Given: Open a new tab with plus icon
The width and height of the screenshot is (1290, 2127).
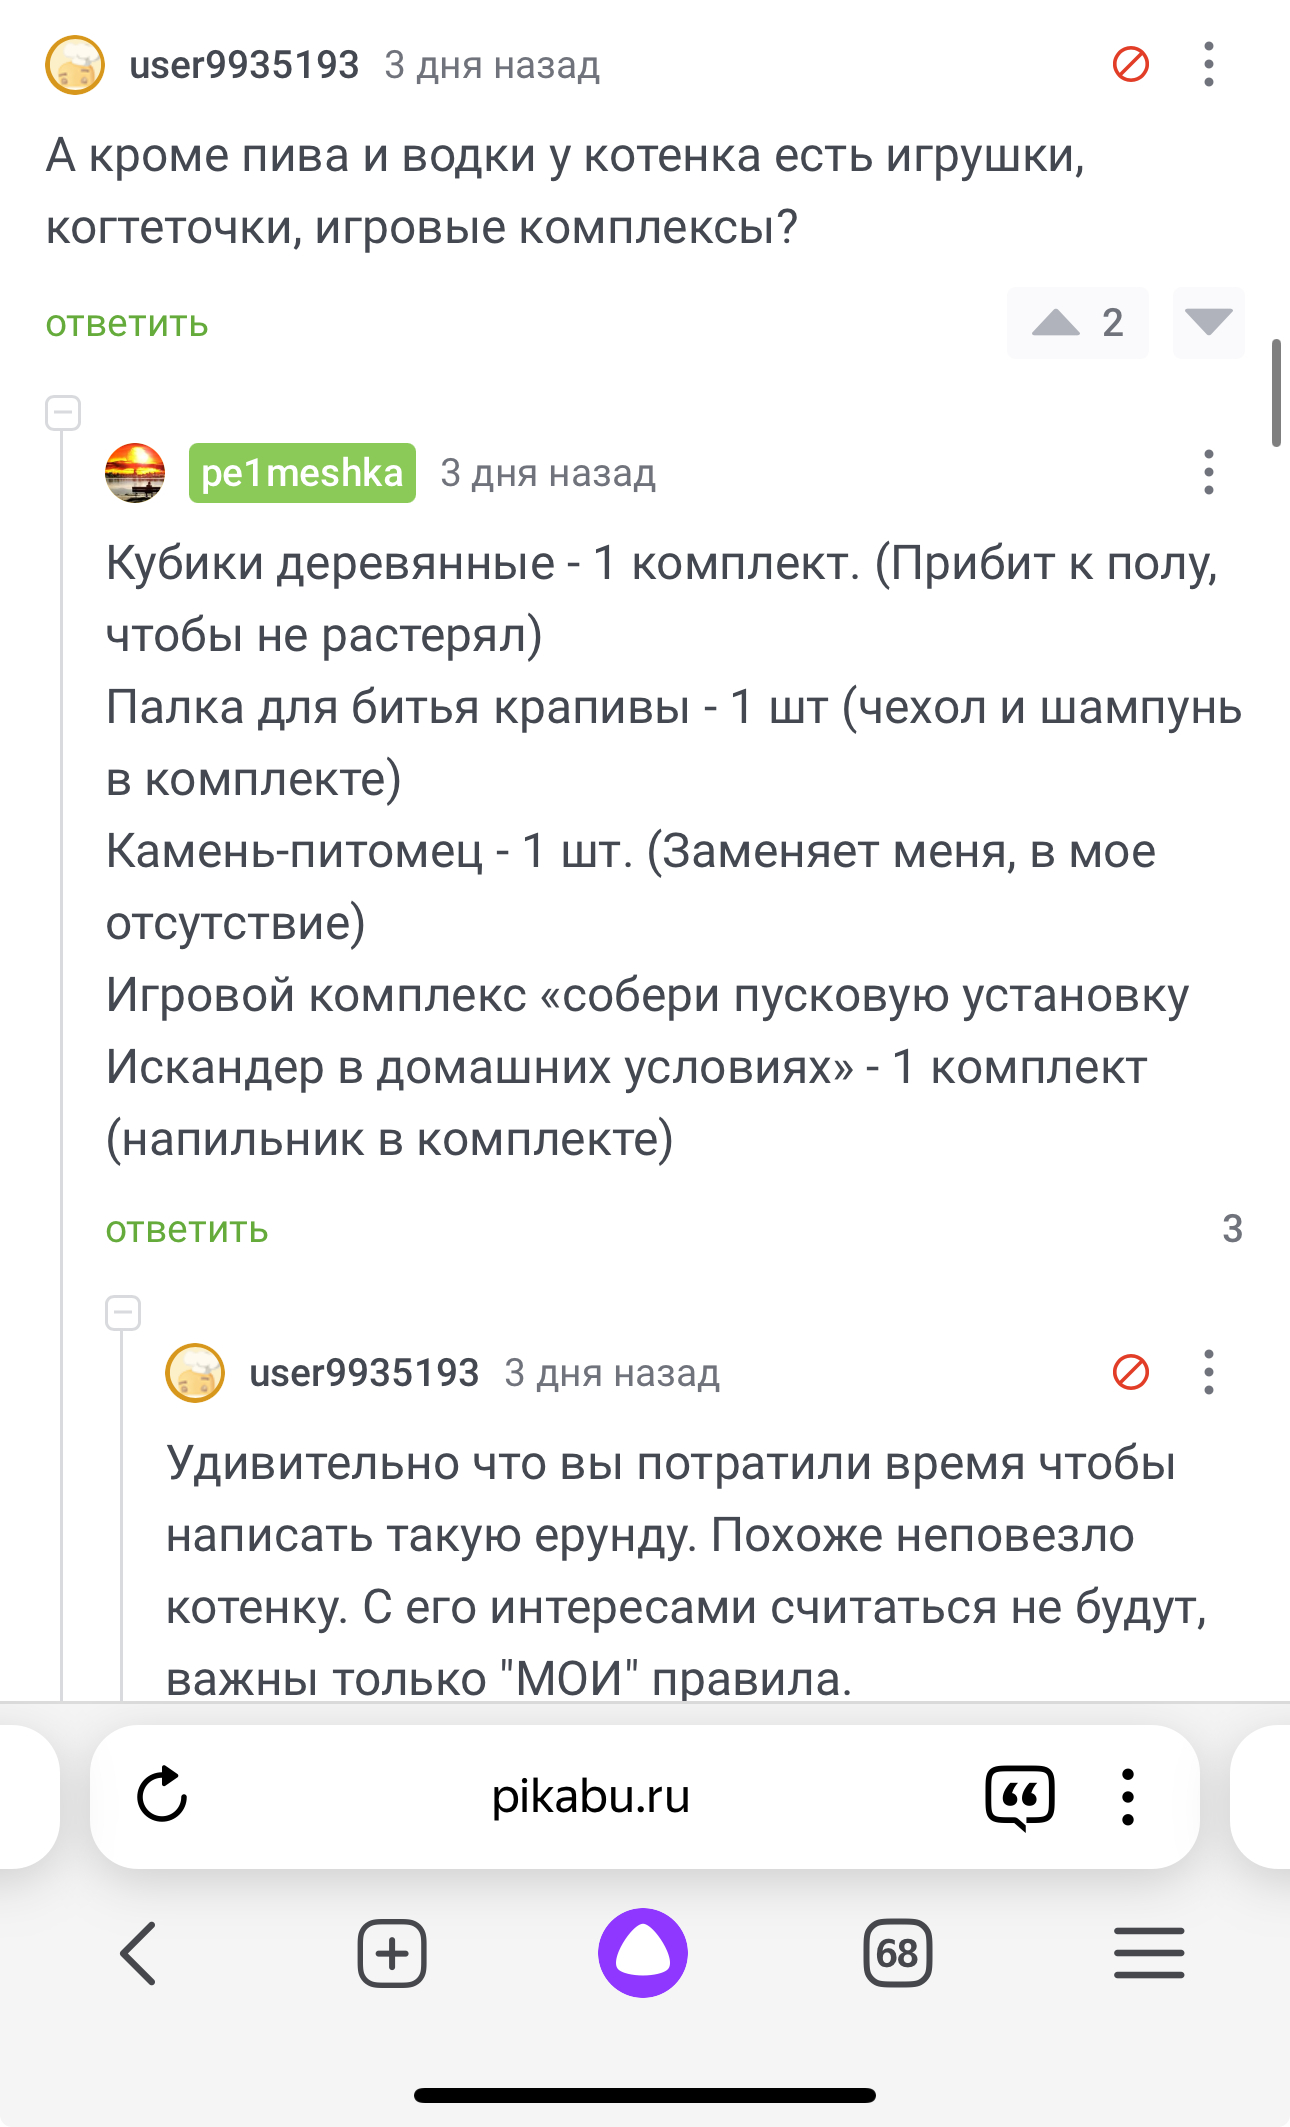Looking at the screenshot, I should (392, 1953).
